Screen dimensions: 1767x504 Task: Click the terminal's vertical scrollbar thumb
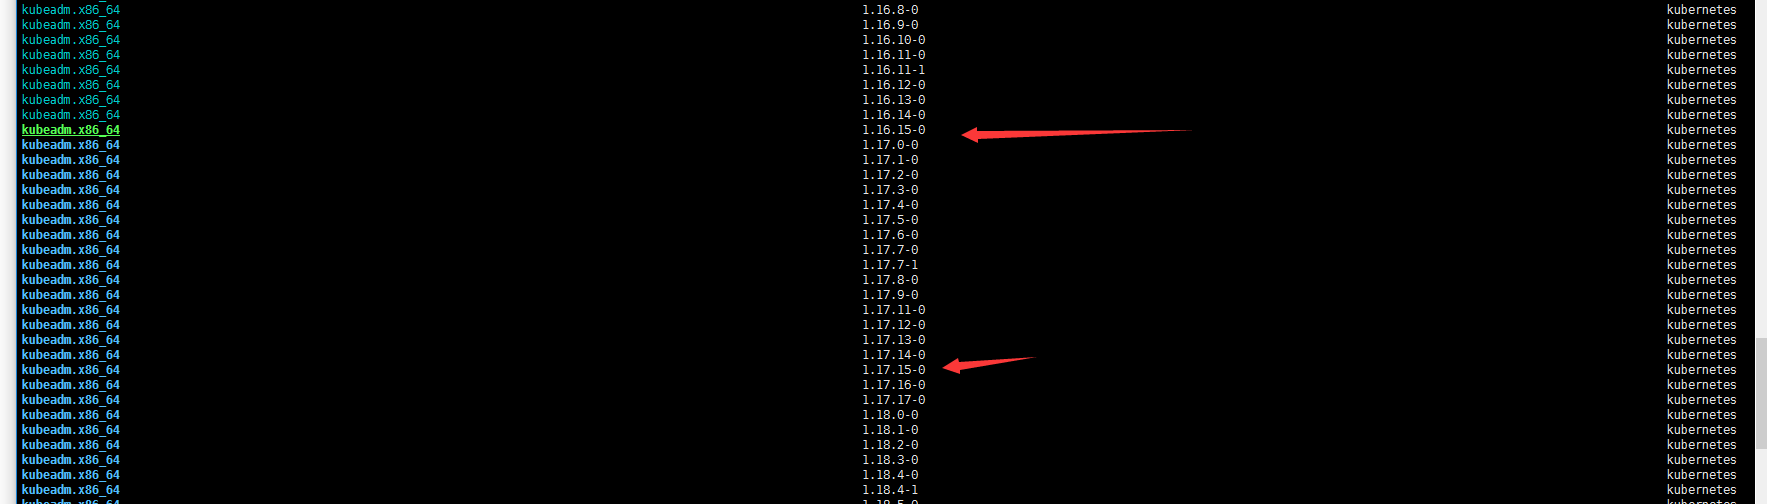1761,420
